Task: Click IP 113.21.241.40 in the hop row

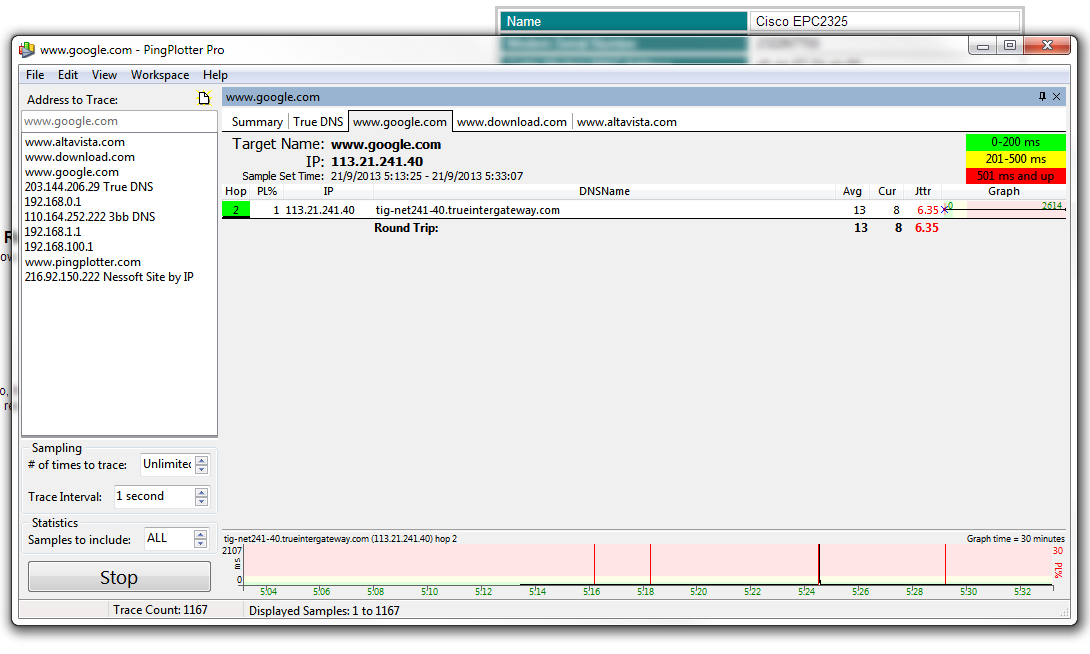Action: 320,210
